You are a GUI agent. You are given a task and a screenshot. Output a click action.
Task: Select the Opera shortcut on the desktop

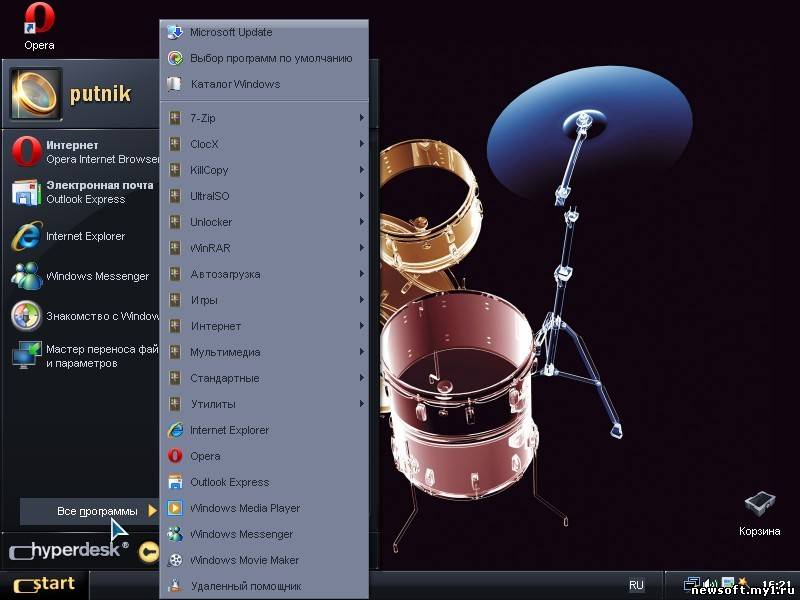(x=39, y=27)
